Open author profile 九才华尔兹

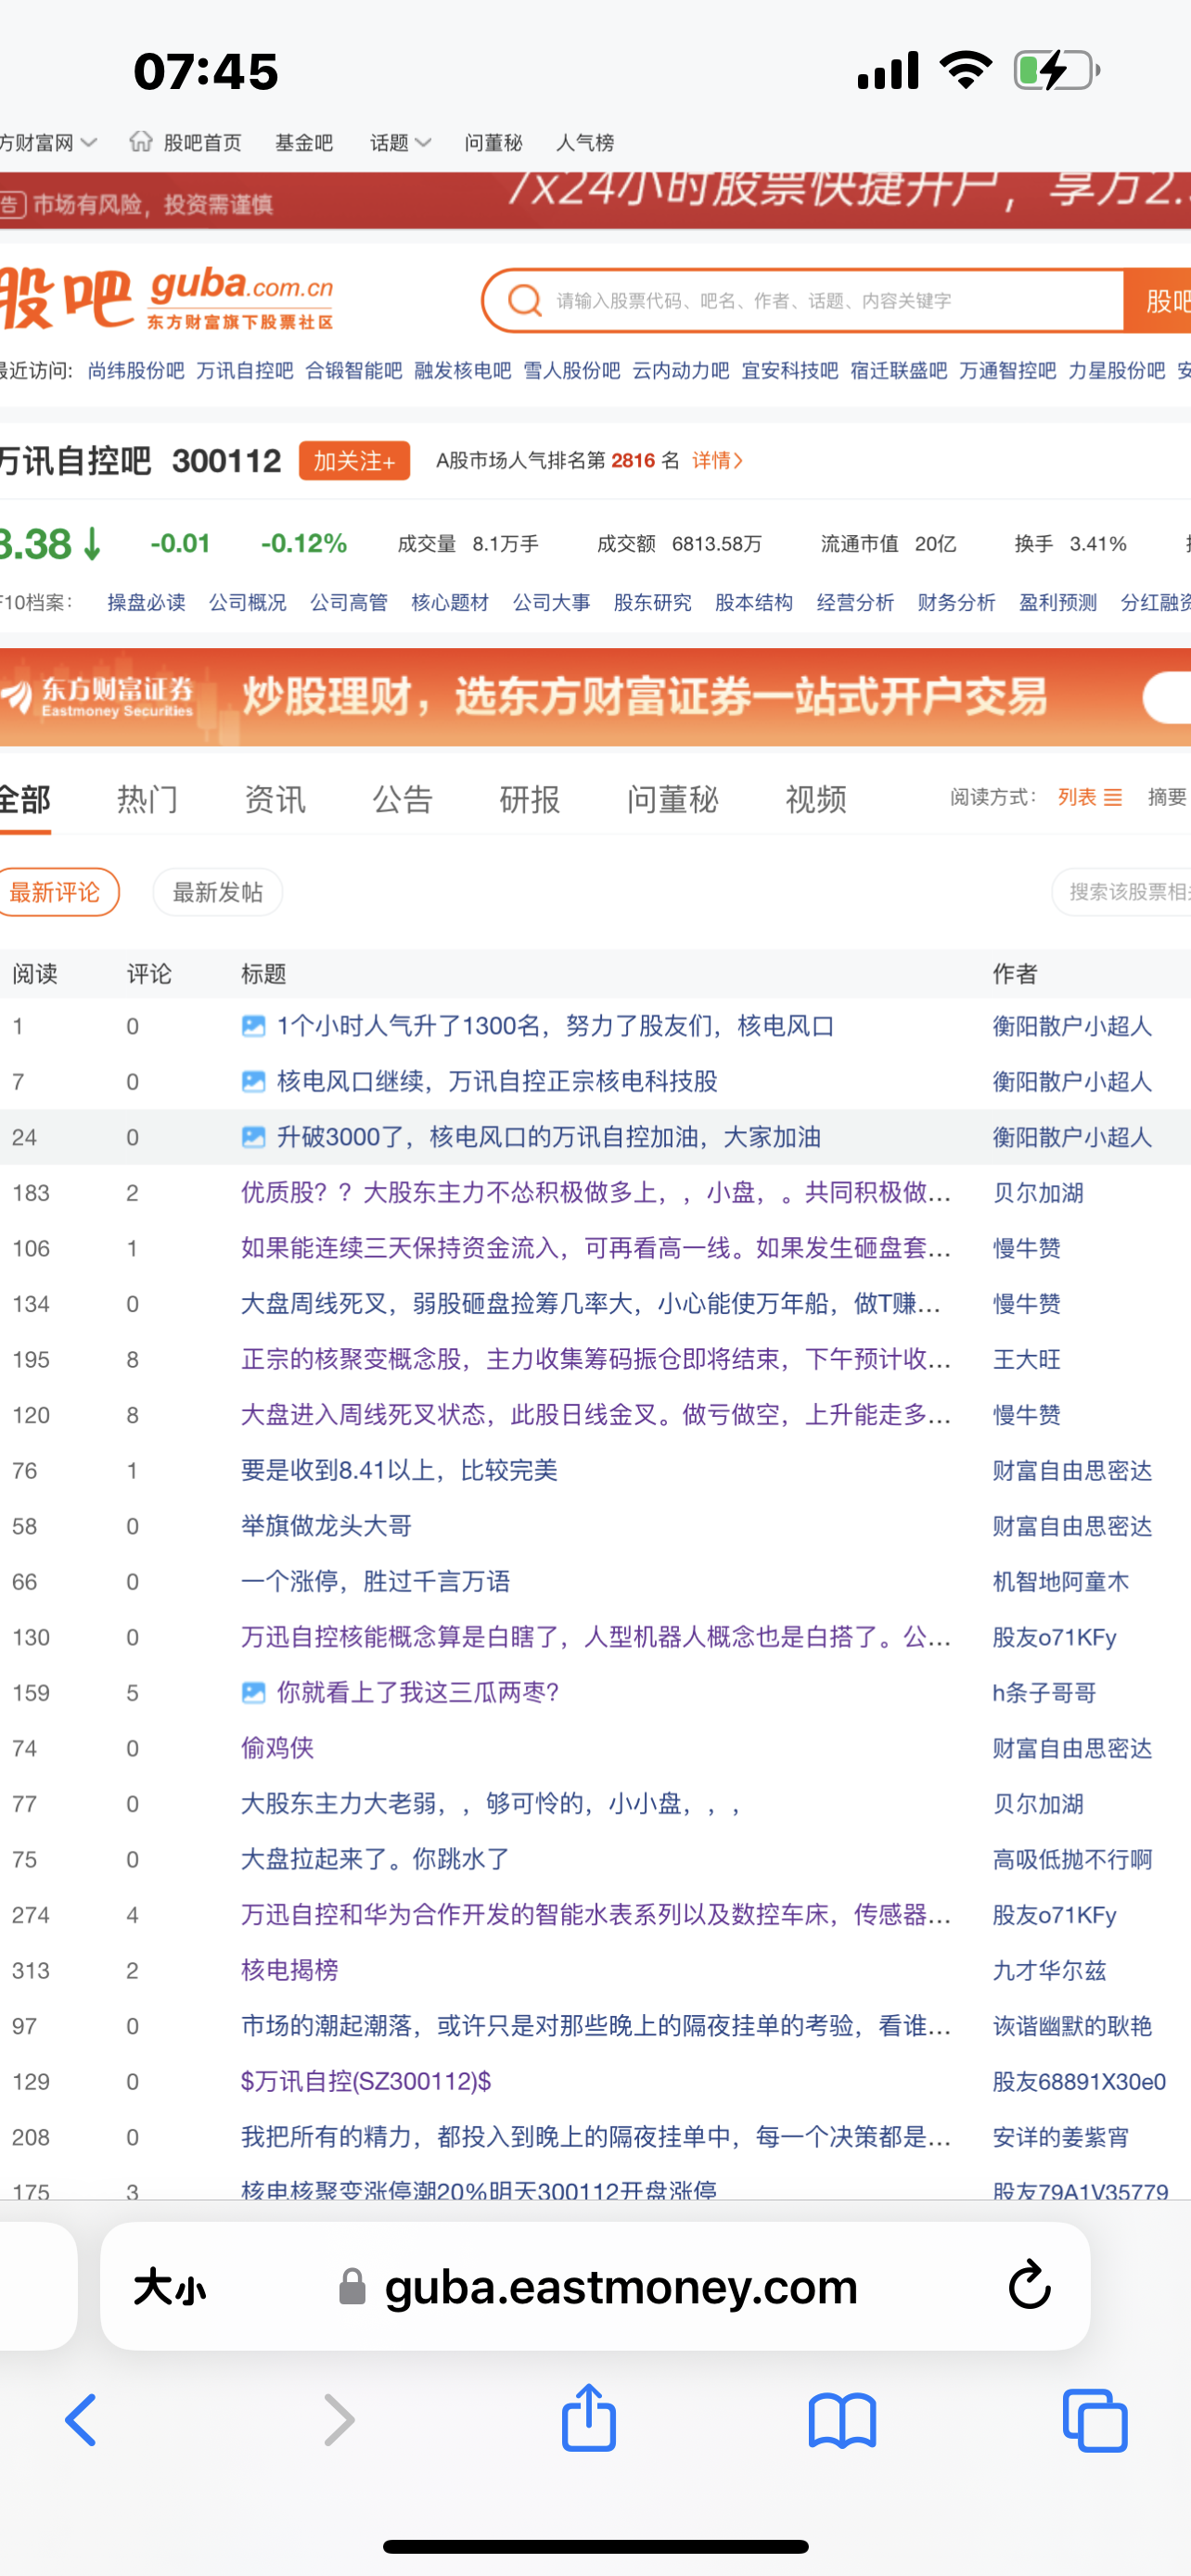click(x=1049, y=1970)
